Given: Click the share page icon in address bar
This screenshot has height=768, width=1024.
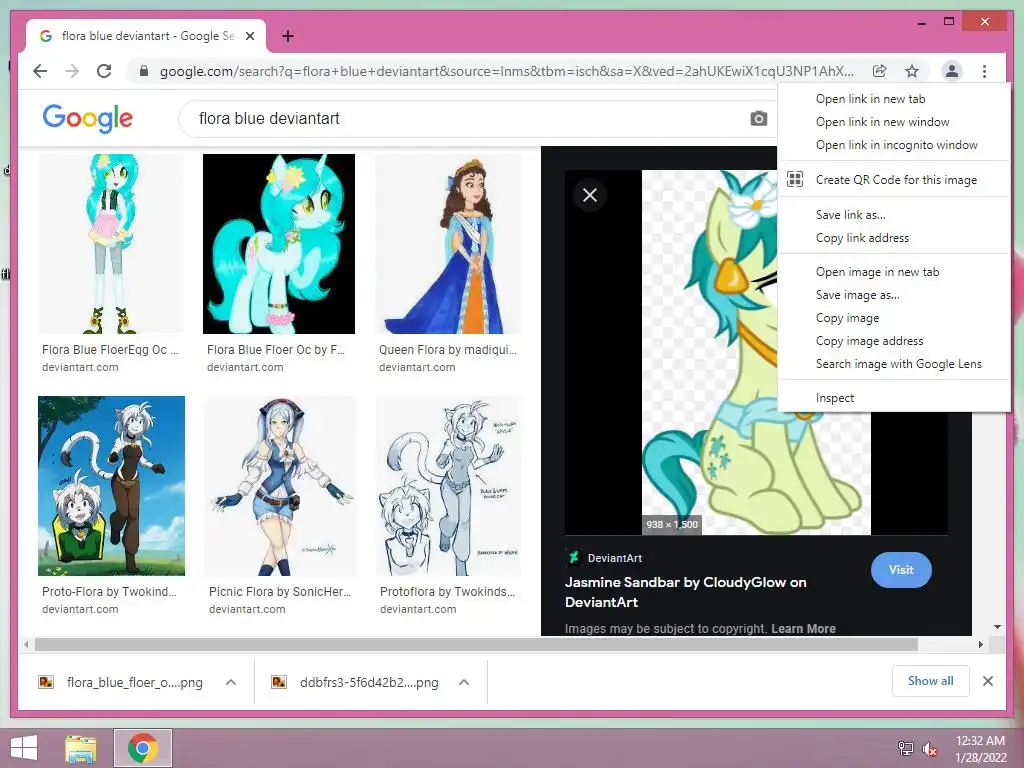Looking at the screenshot, I should [x=880, y=71].
